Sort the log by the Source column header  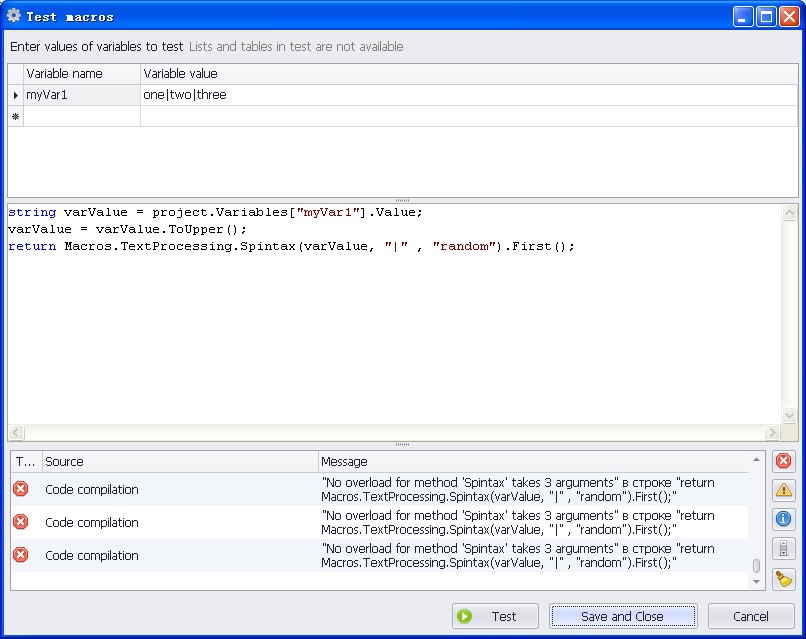(180, 462)
